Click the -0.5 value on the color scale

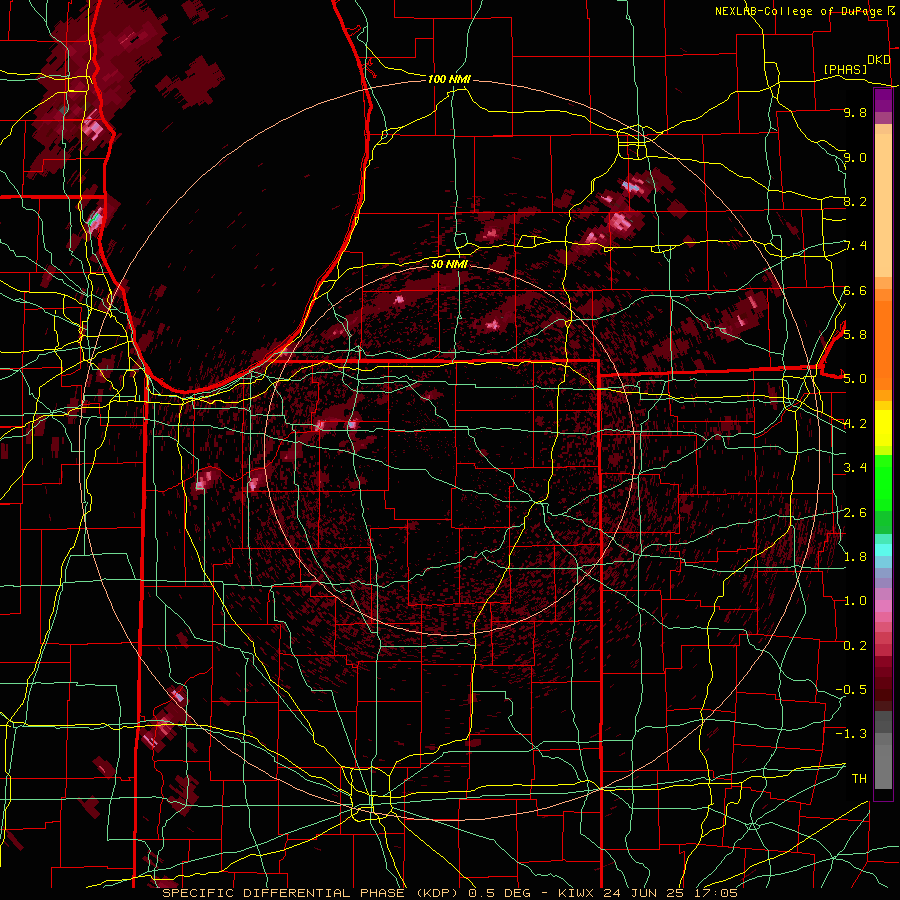tap(851, 689)
